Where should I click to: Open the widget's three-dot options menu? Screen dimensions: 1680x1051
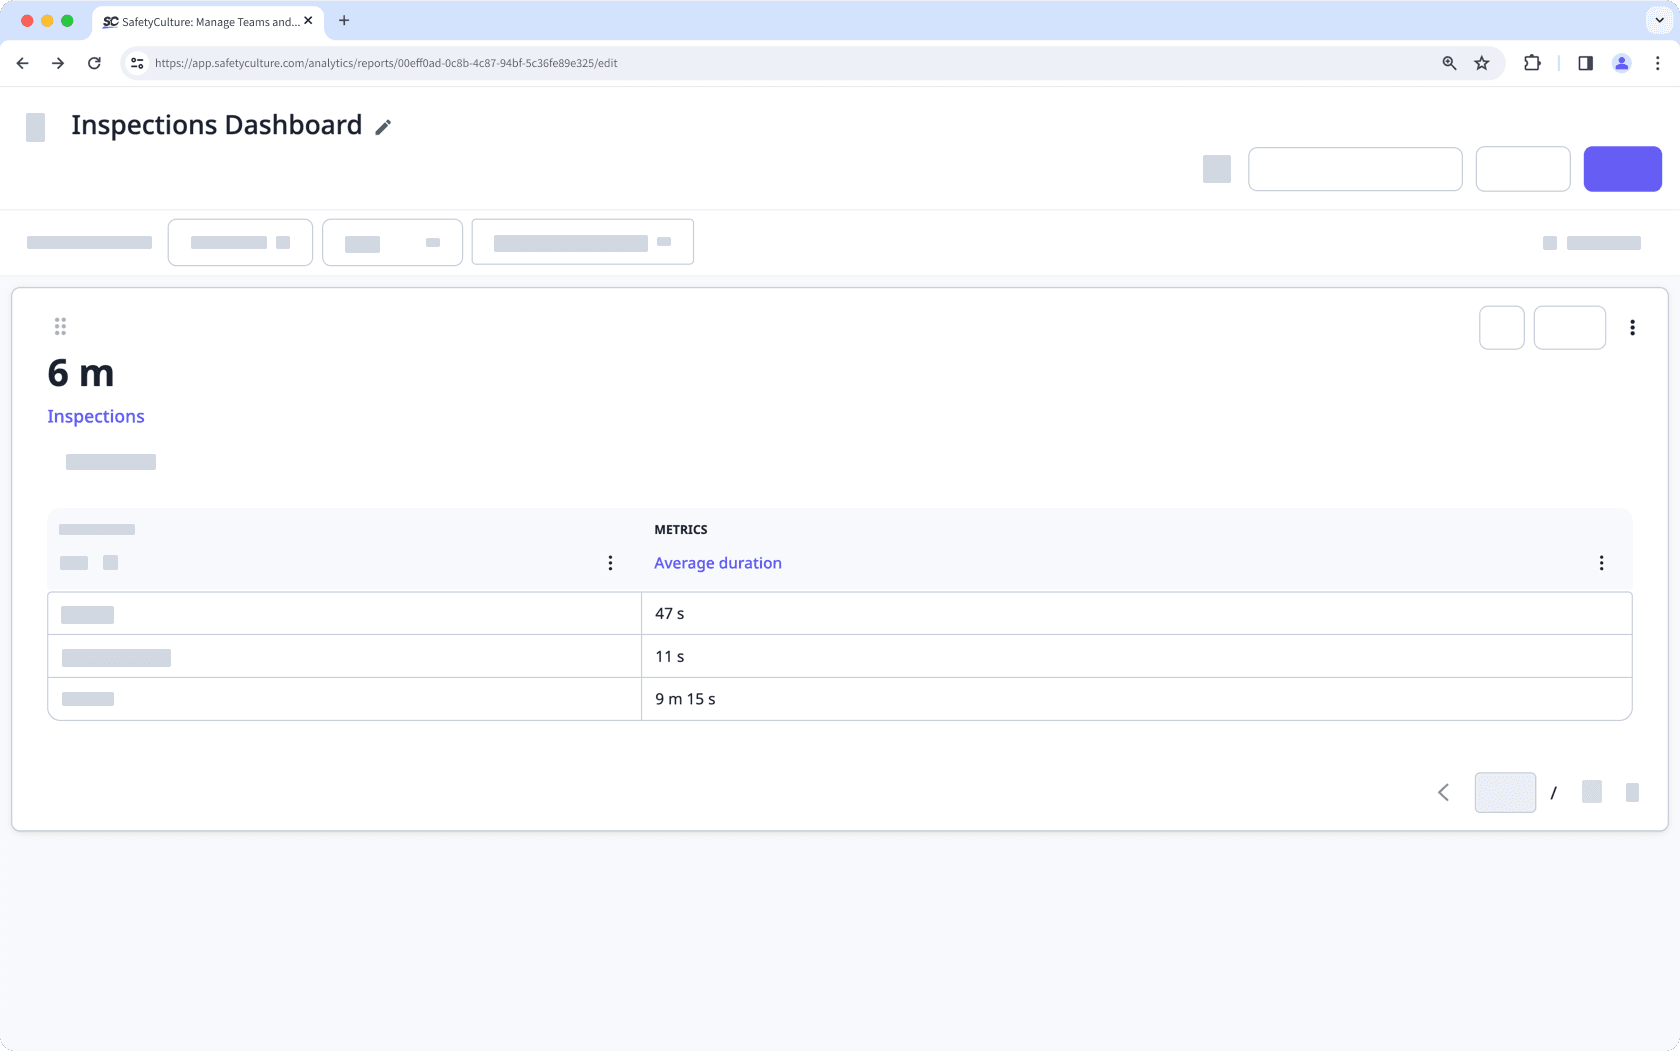(1633, 327)
